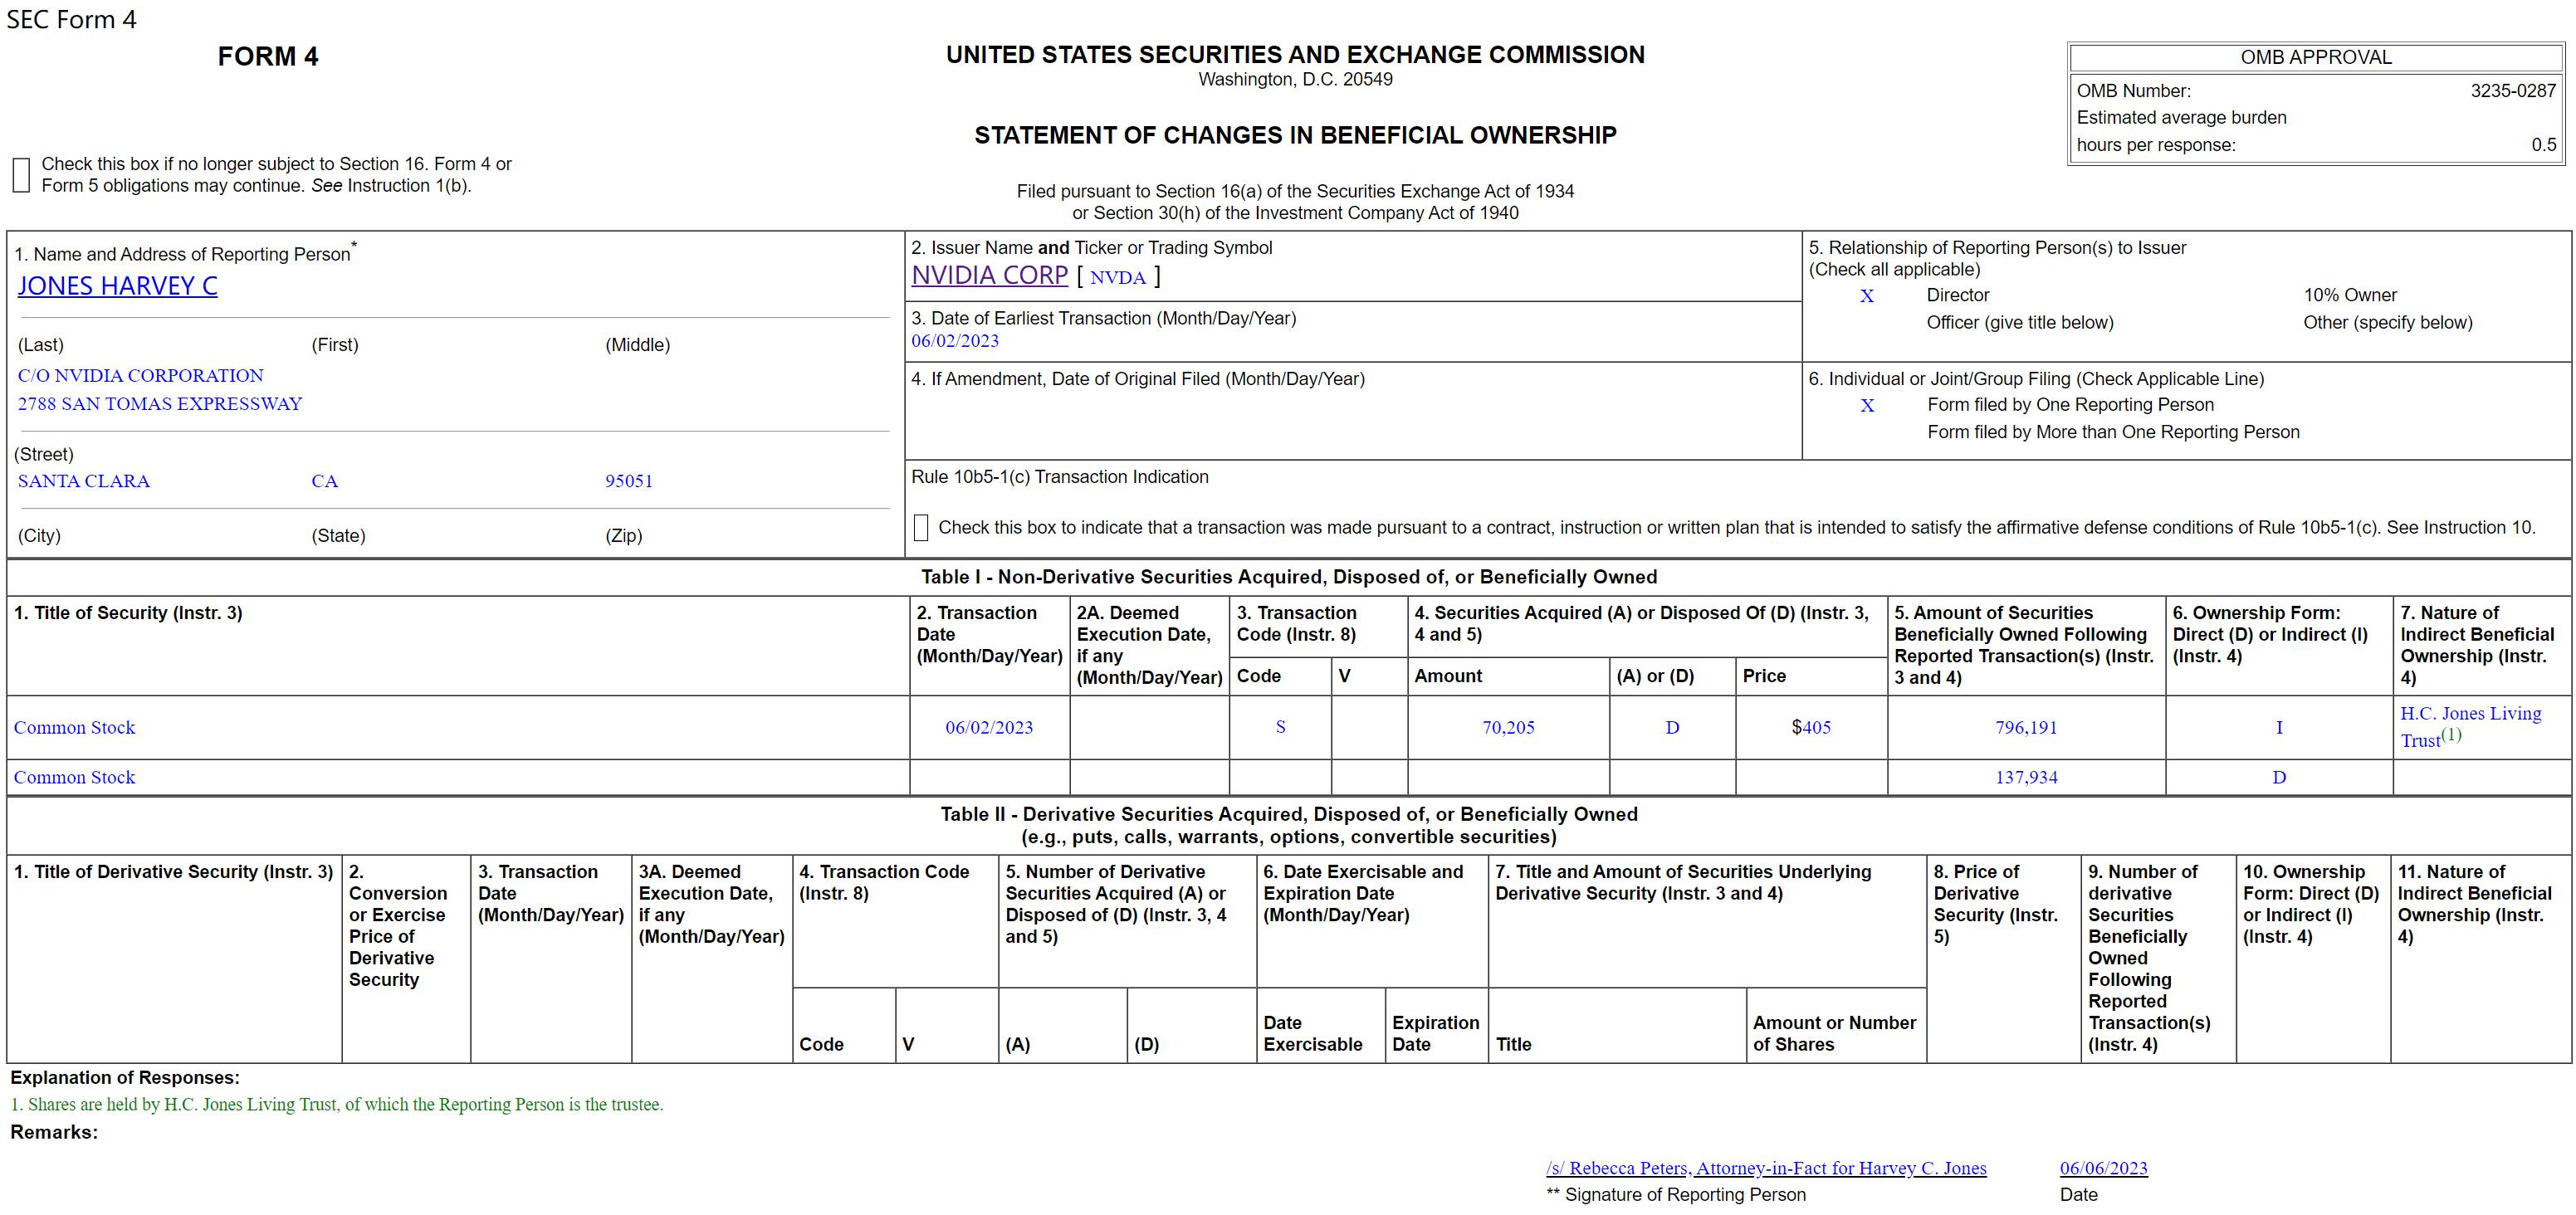Click the X mark next to Director

click(1866, 296)
